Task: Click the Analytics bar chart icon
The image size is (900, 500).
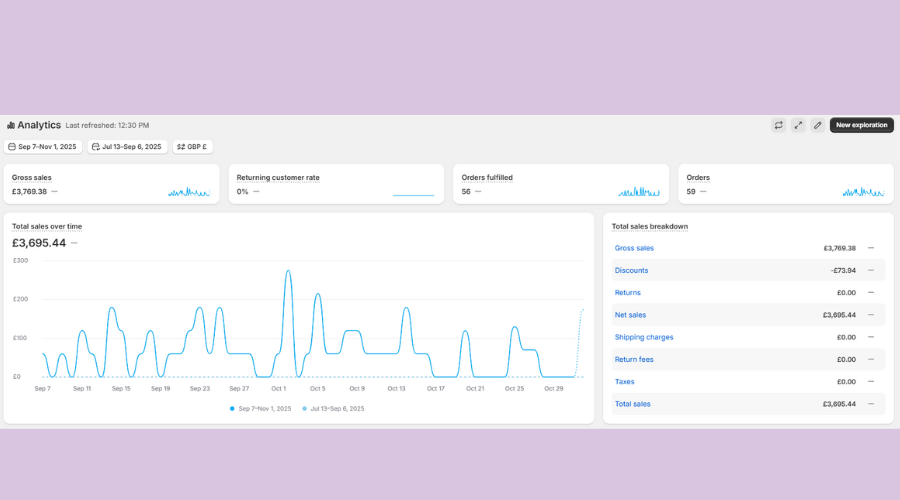Action: [10, 126]
